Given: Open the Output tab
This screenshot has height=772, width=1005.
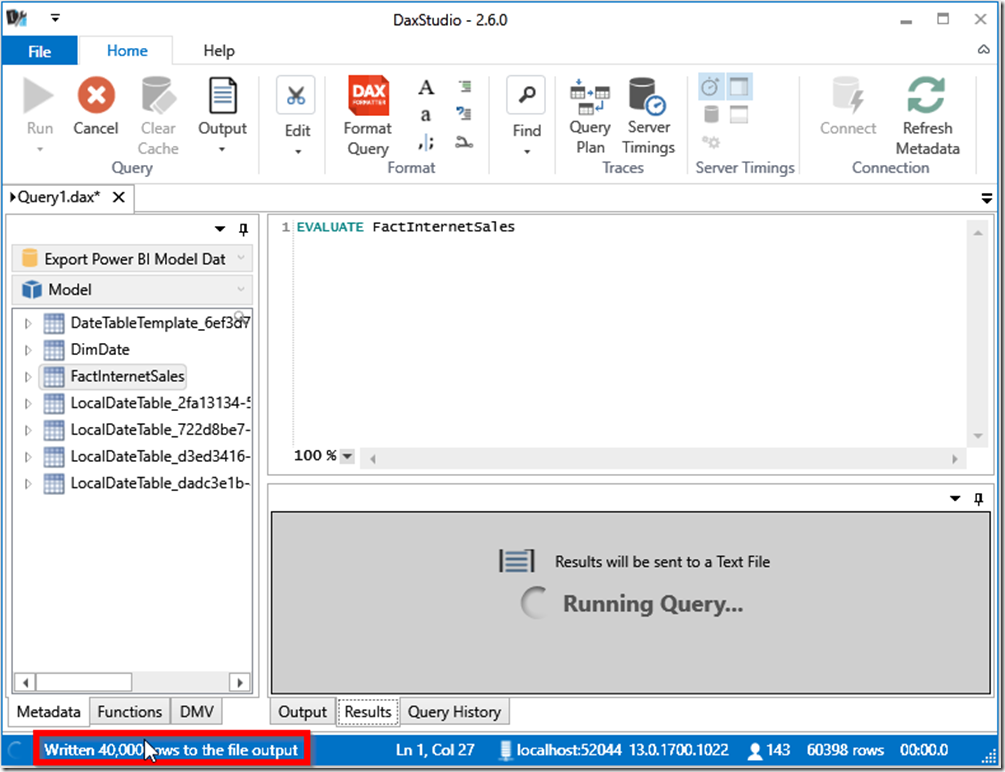Looking at the screenshot, I should click(x=302, y=712).
